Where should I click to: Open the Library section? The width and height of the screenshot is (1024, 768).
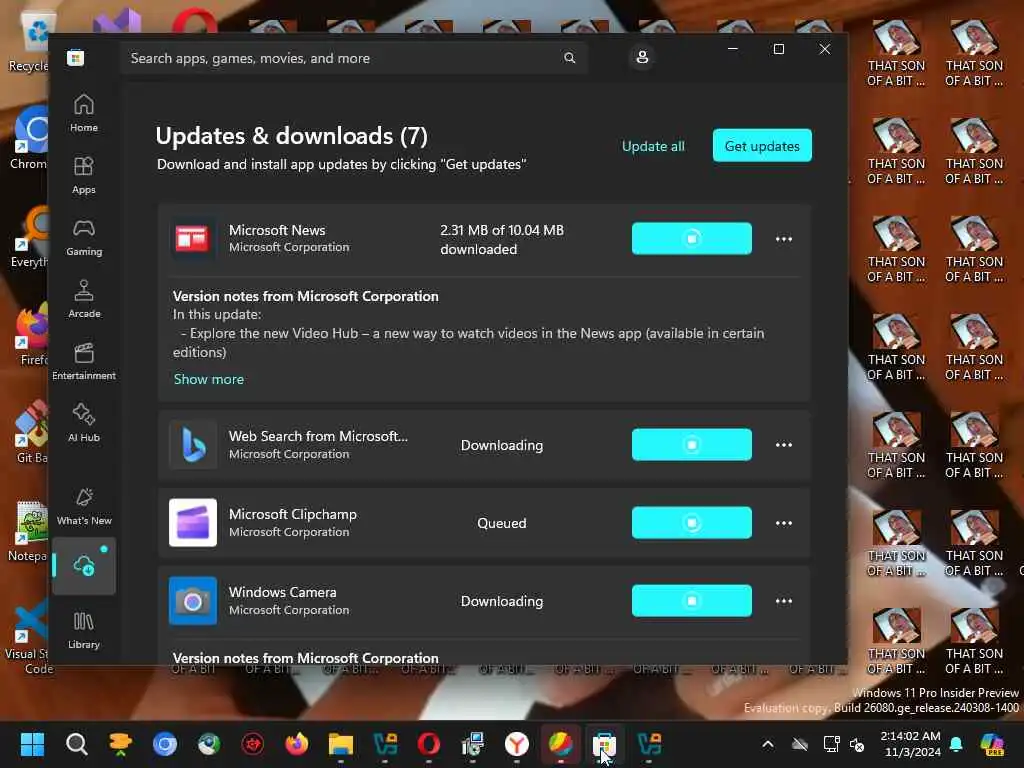tap(84, 630)
